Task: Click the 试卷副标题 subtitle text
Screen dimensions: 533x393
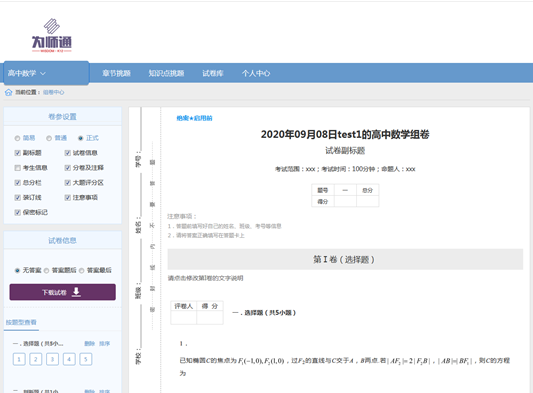Action: click(345, 150)
